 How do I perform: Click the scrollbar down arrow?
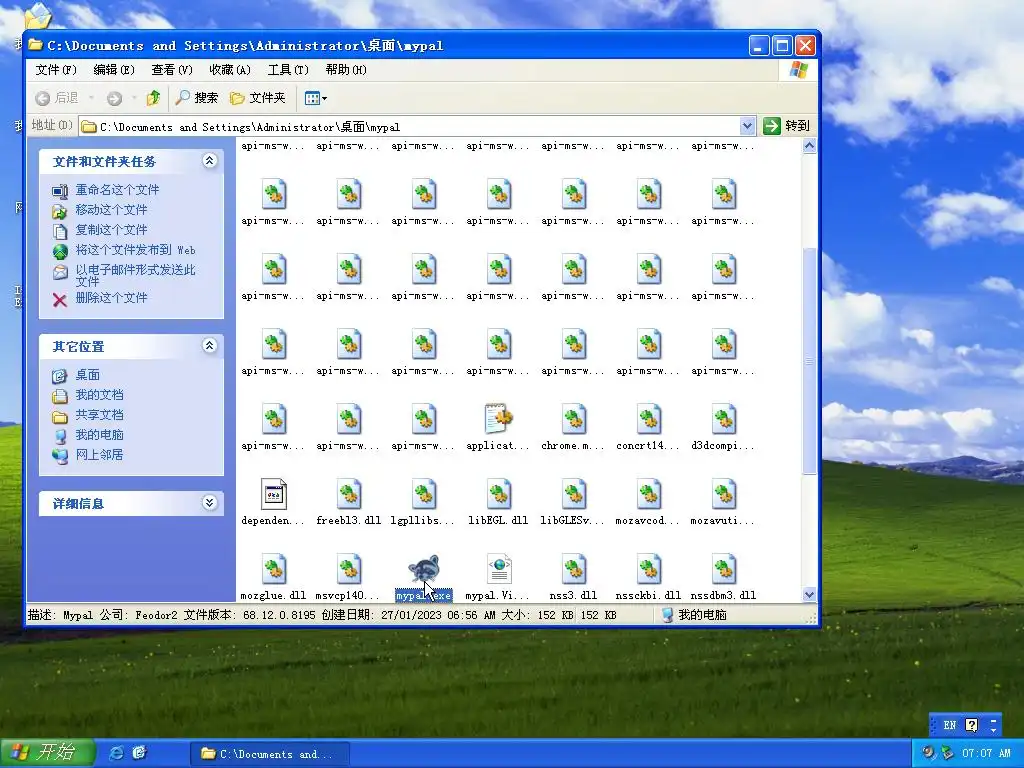pos(809,594)
